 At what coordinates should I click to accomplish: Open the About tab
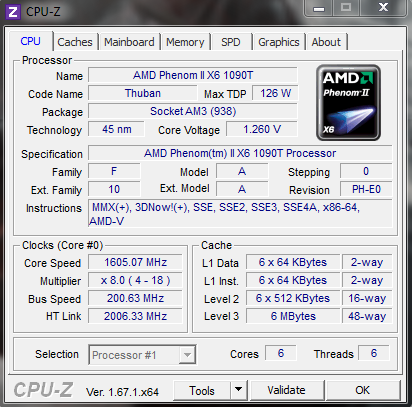(326, 42)
